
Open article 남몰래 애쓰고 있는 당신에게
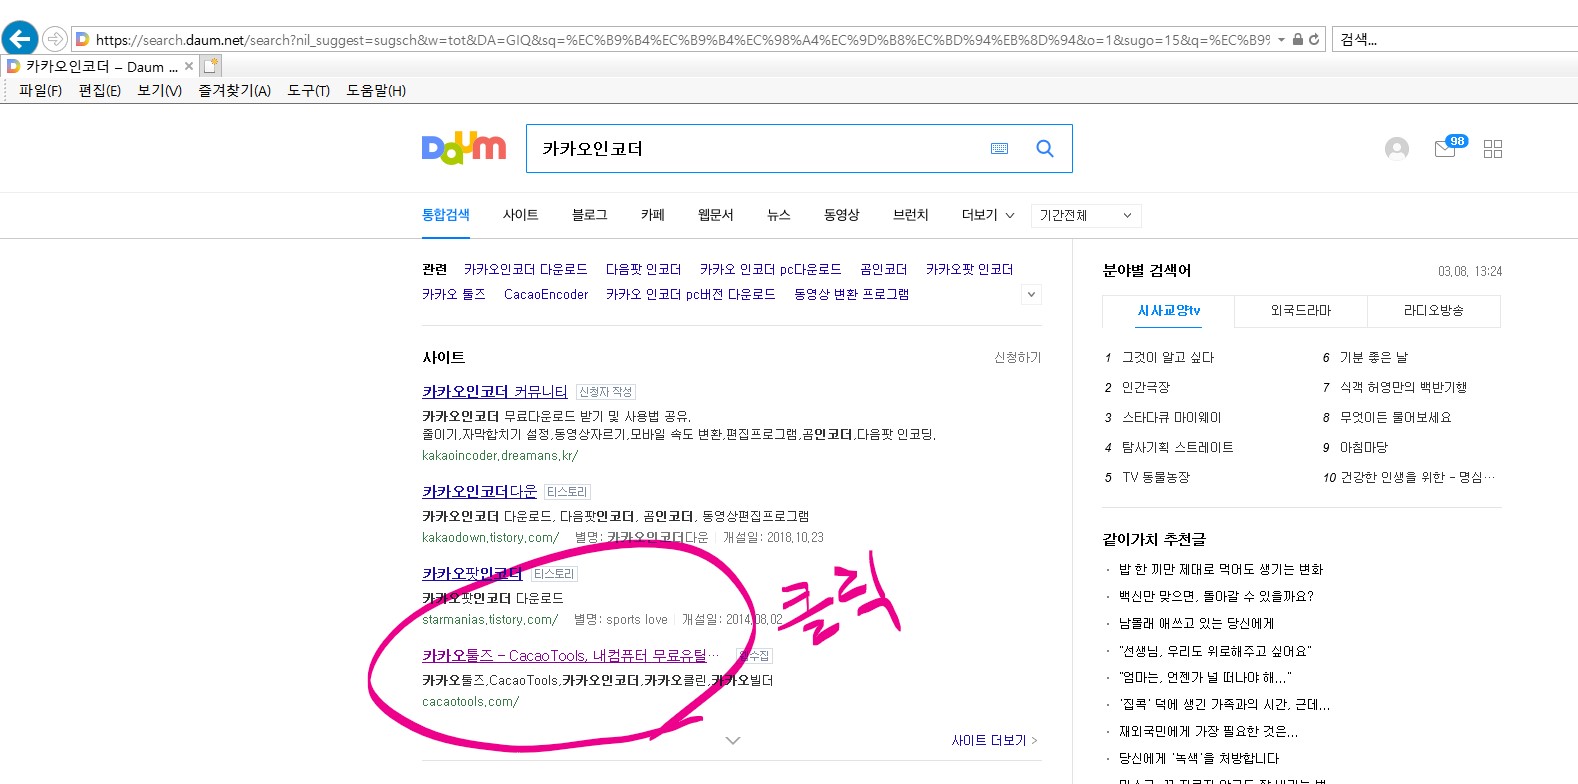(x=1196, y=623)
